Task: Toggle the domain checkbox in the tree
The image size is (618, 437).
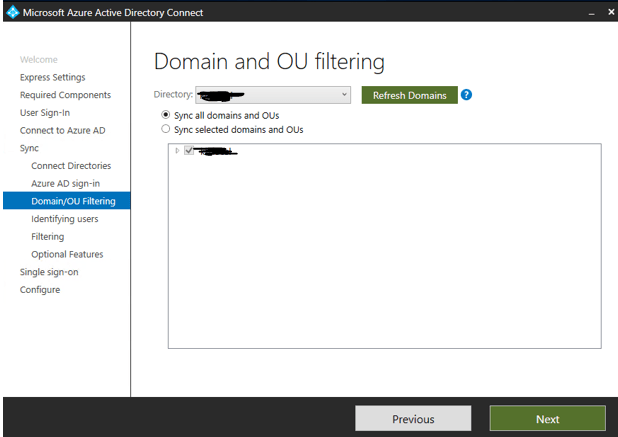Action: point(189,151)
